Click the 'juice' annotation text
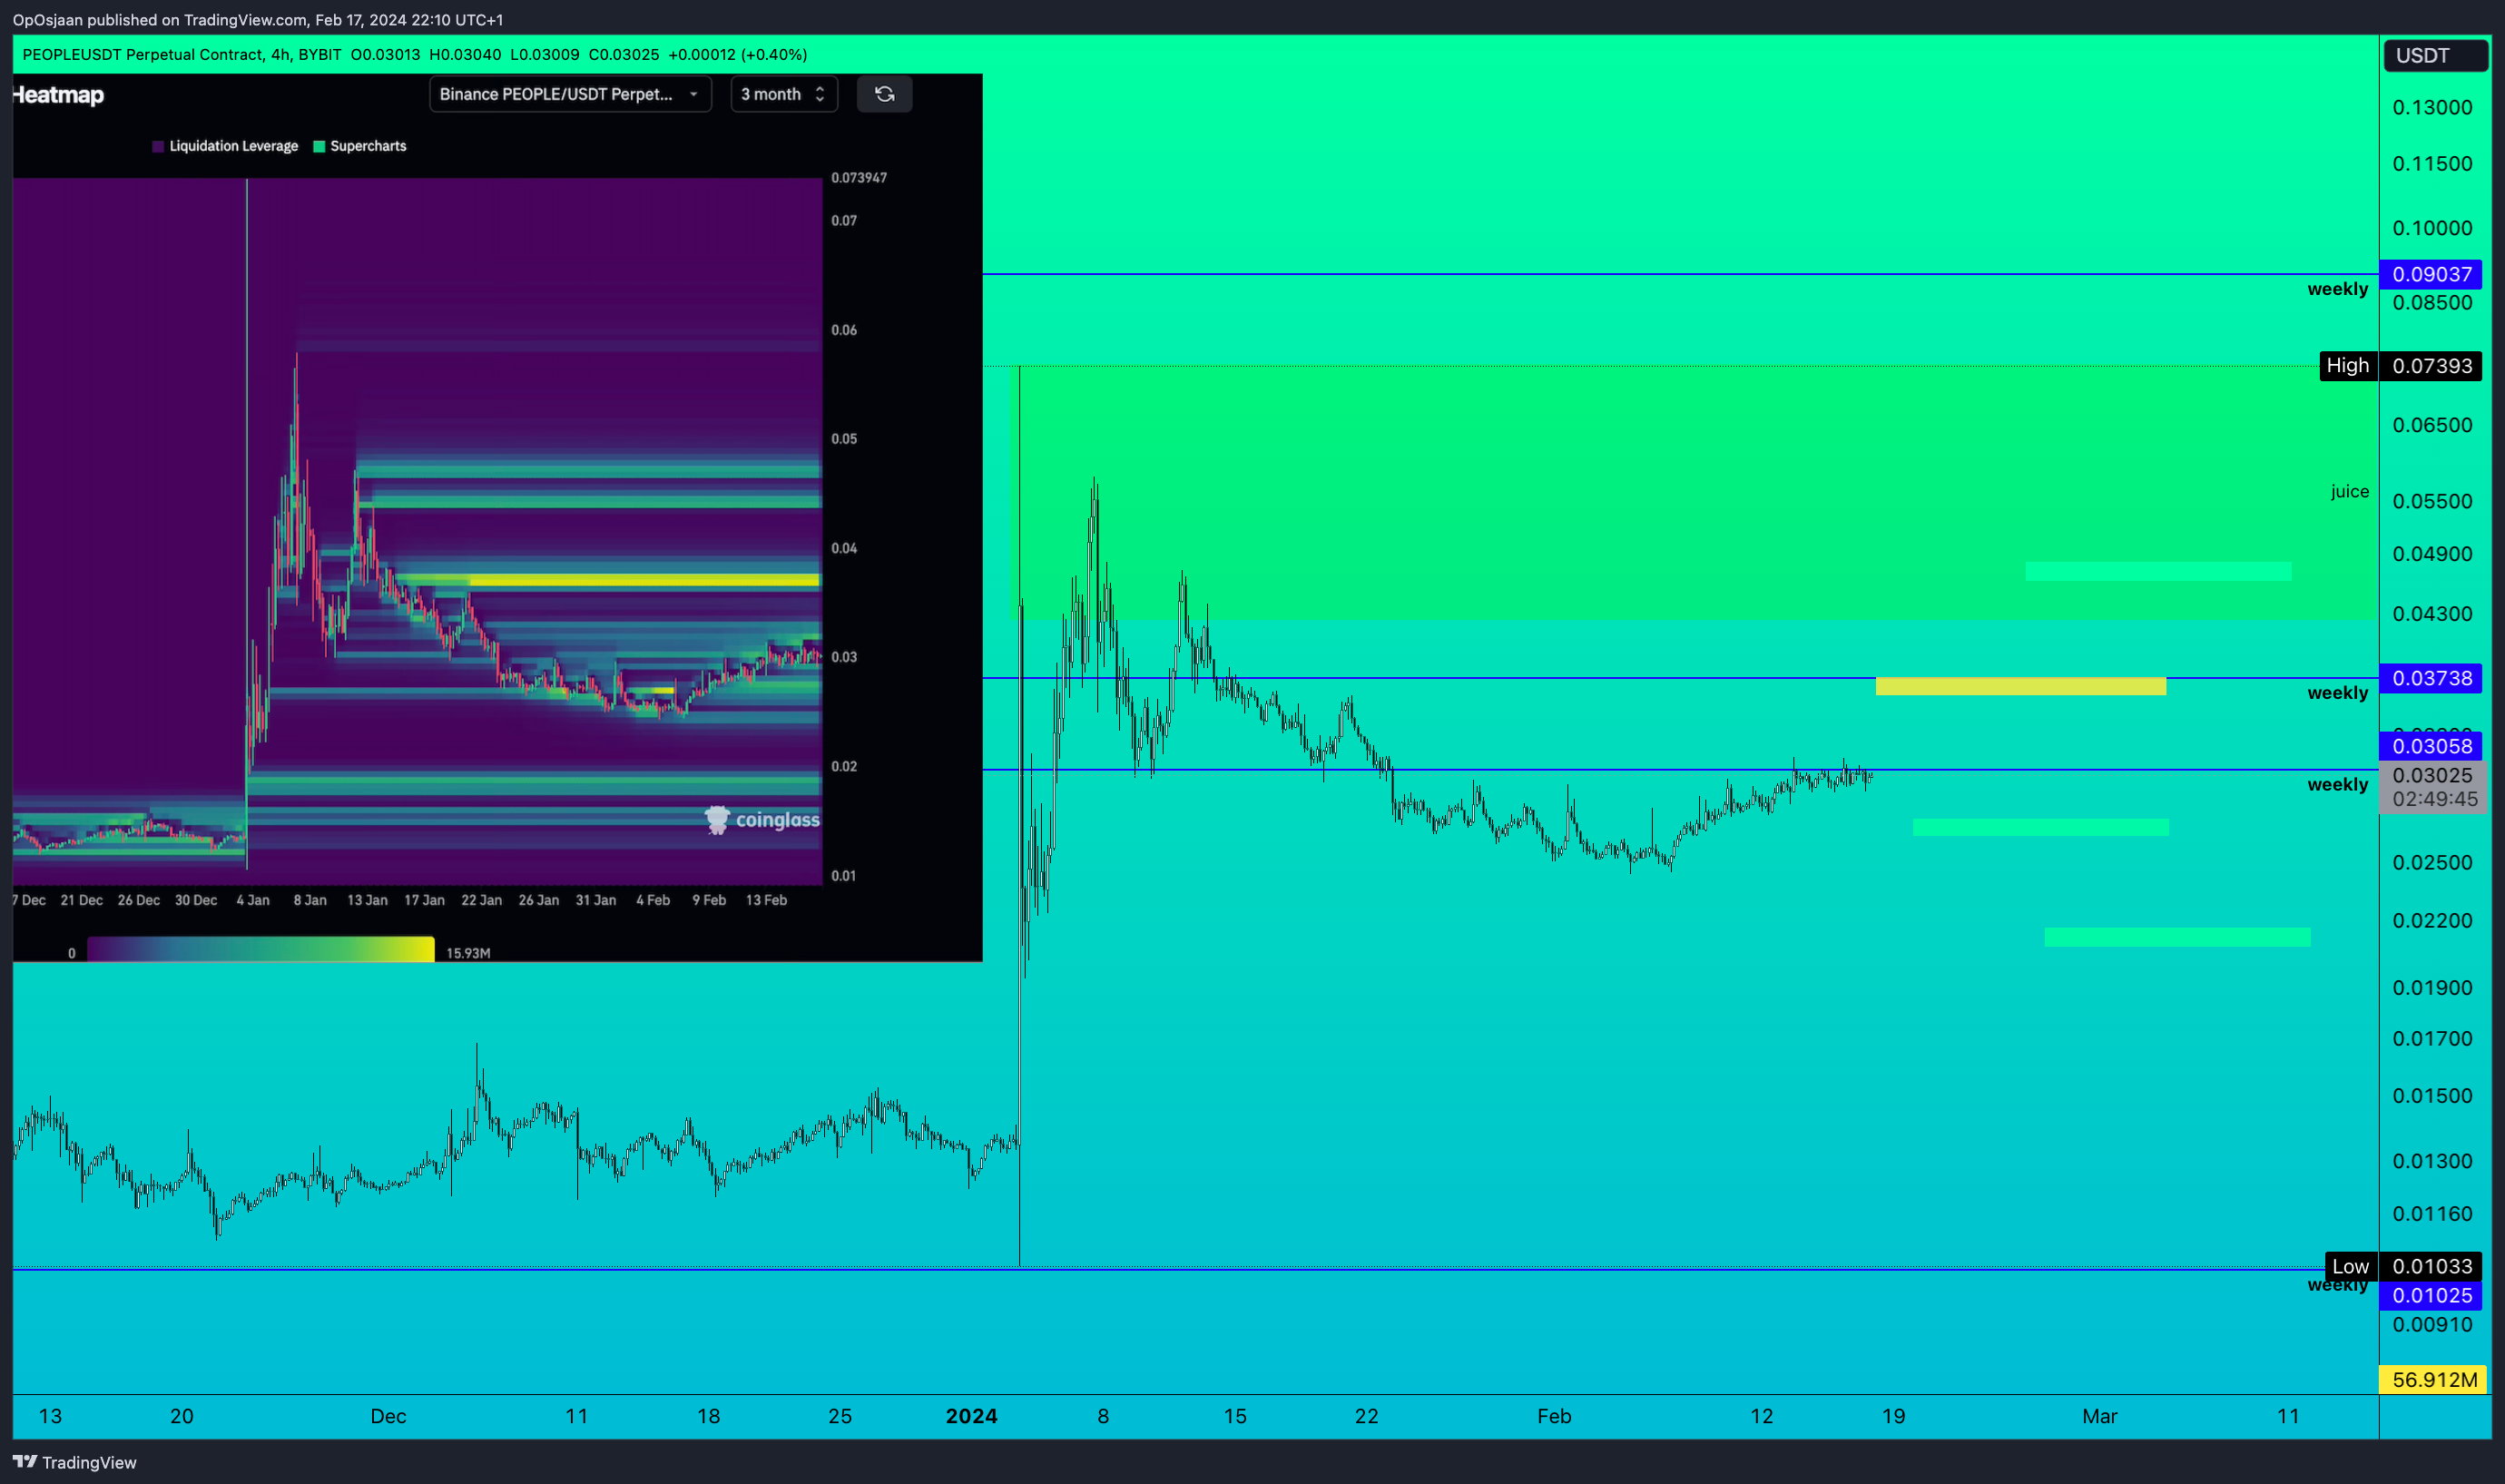This screenshot has width=2505, height=1484. pyautogui.click(x=2349, y=491)
